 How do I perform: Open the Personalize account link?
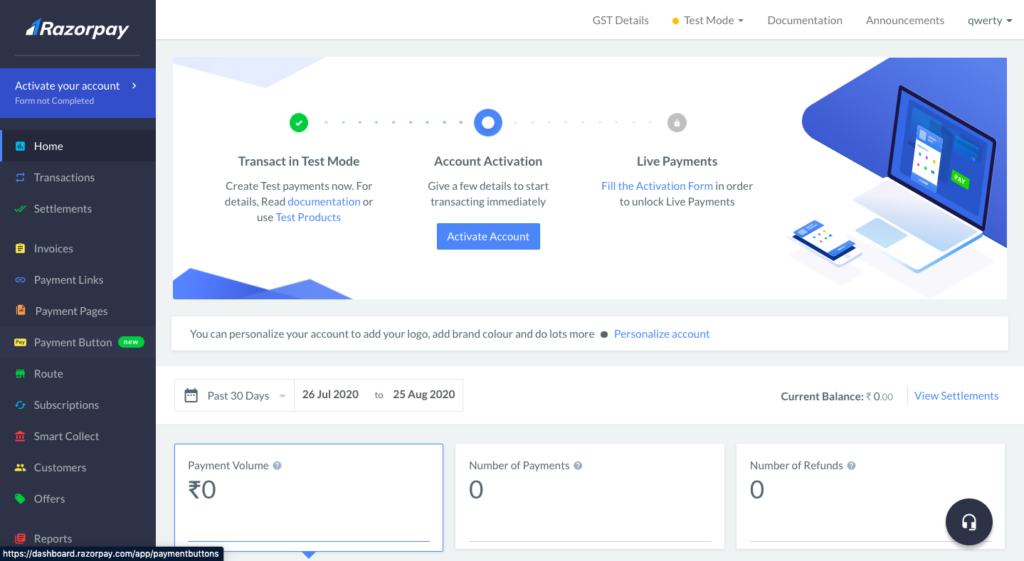coord(662,334)
